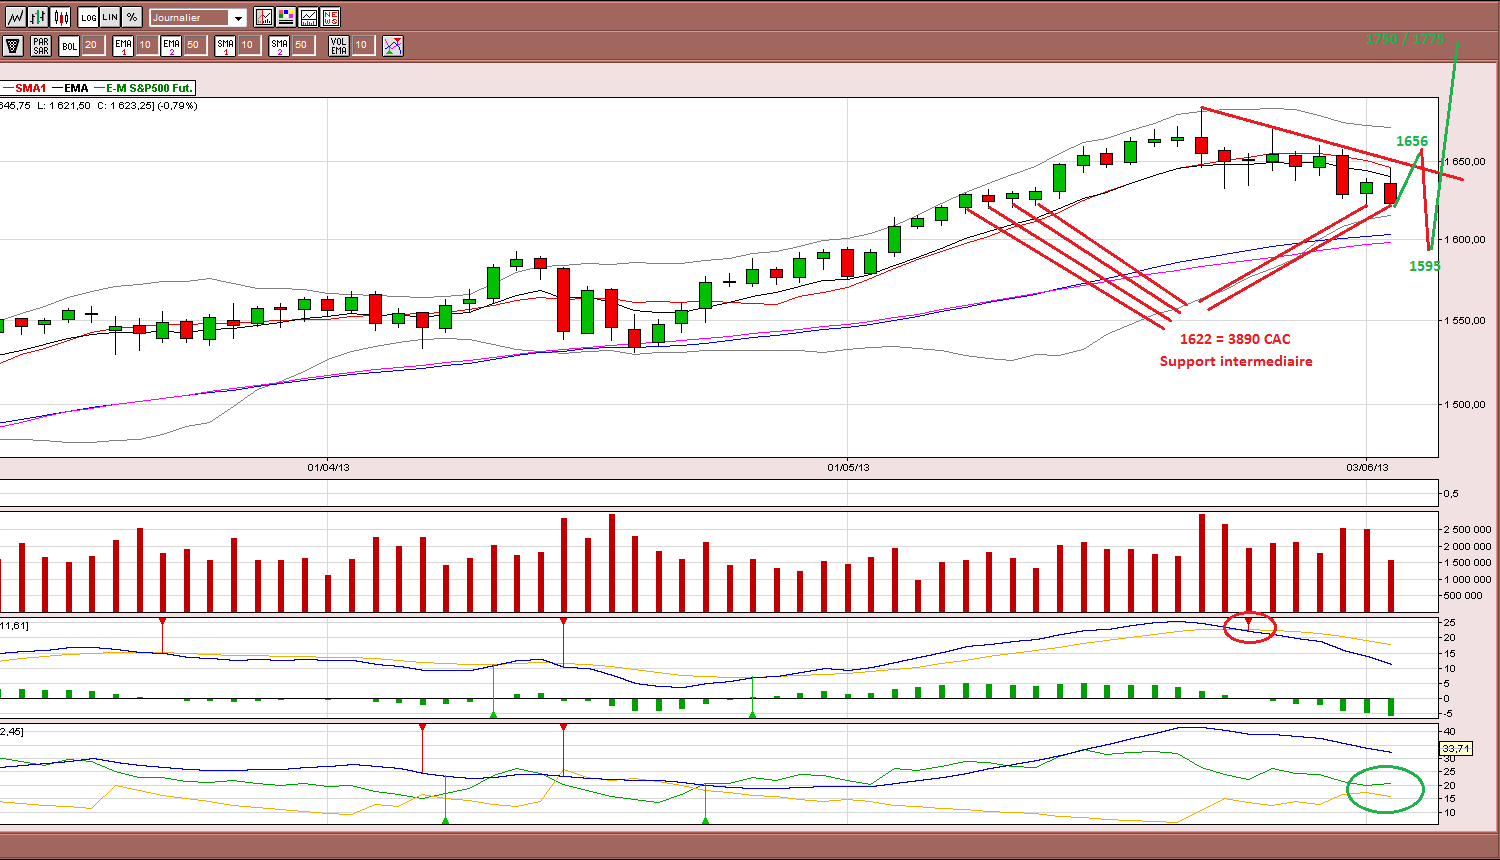Edit the SMA 1 period field
This screenshot has width=1500, height=860.
tap(248, 45)
